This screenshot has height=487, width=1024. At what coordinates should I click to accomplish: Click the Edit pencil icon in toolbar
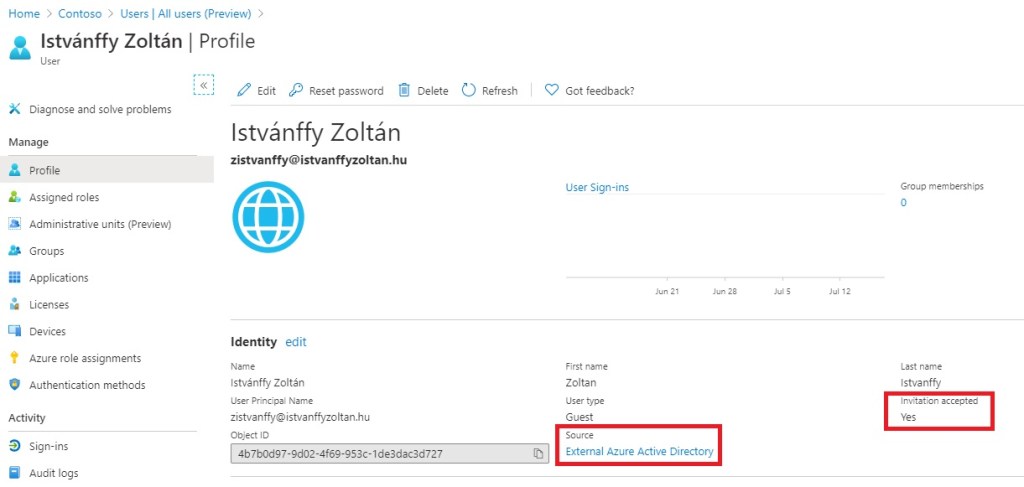point(244,90)
